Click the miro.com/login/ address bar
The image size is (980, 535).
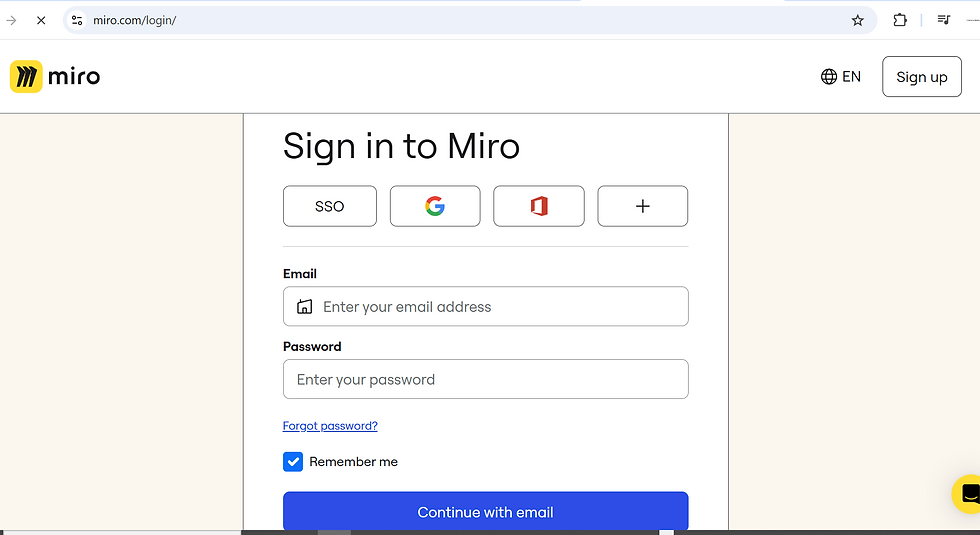(x=470, y=20)
